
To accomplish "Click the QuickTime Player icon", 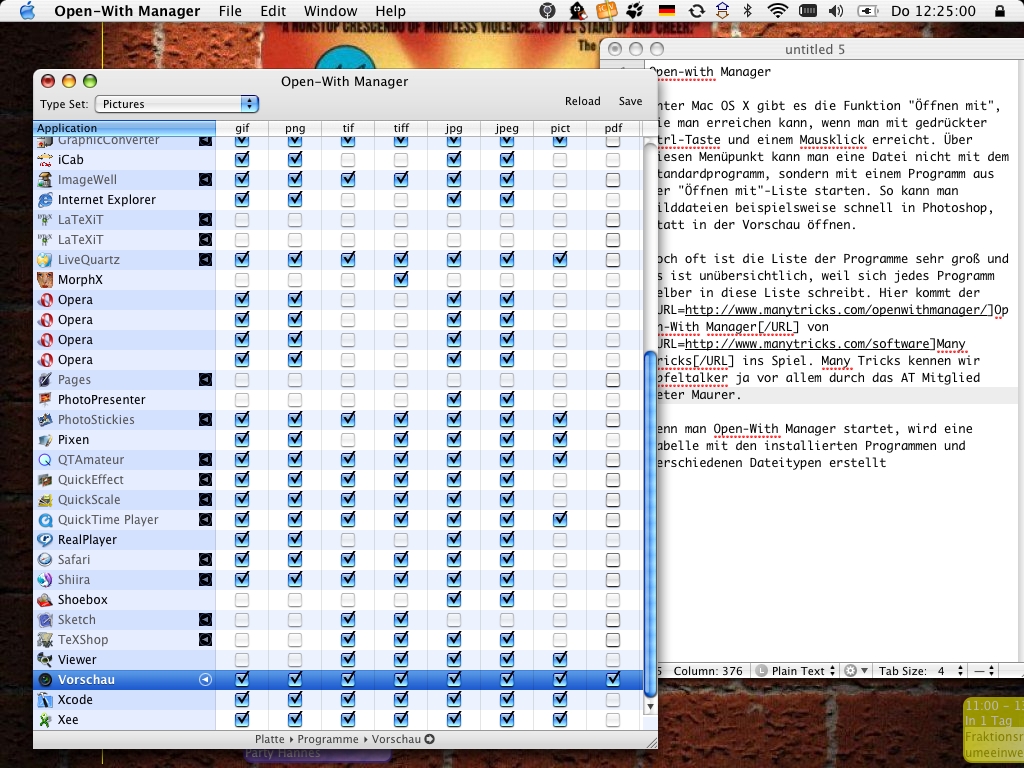I will (45, 520).
